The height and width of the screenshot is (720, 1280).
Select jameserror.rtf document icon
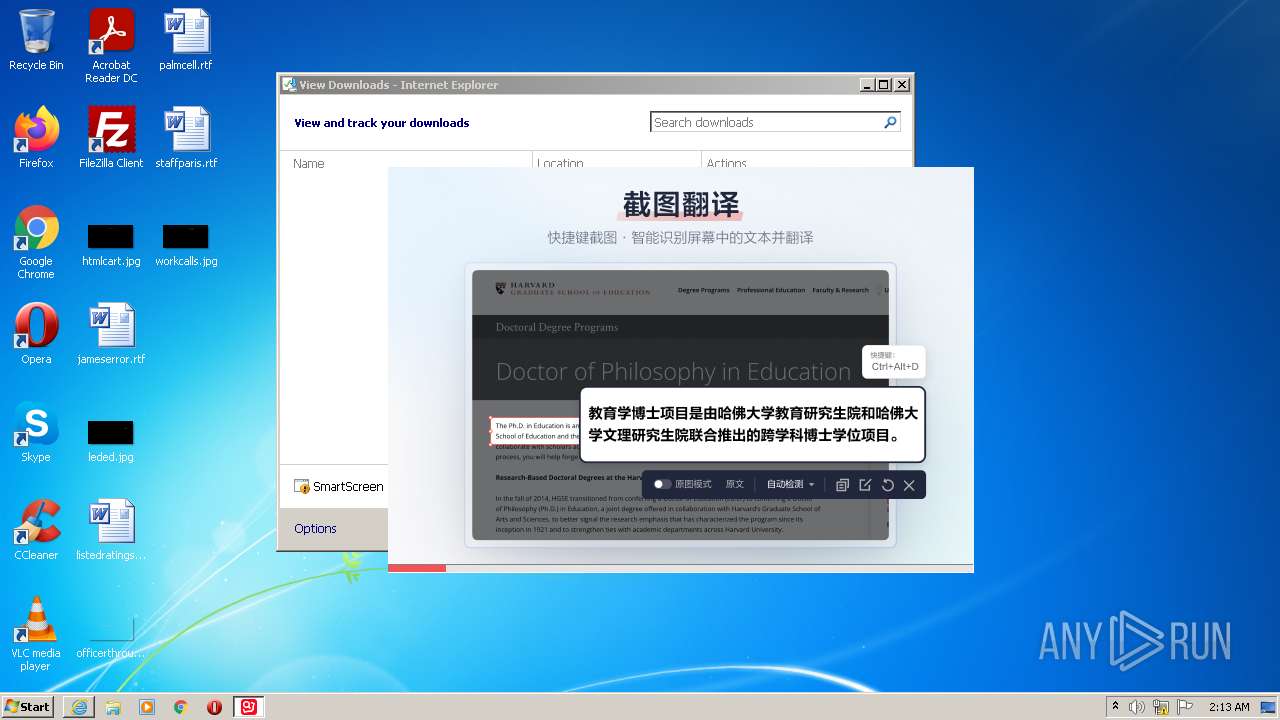click(111, 334)
